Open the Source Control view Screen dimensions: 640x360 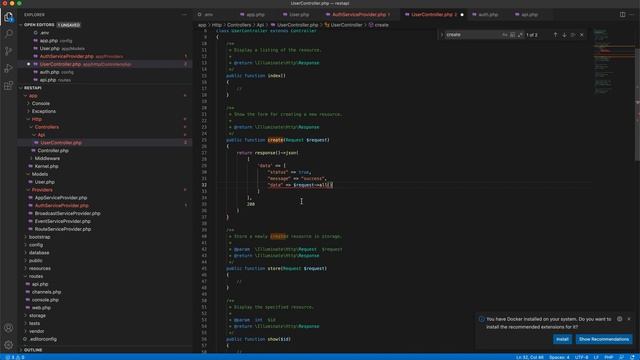click(x=9, y=51)
